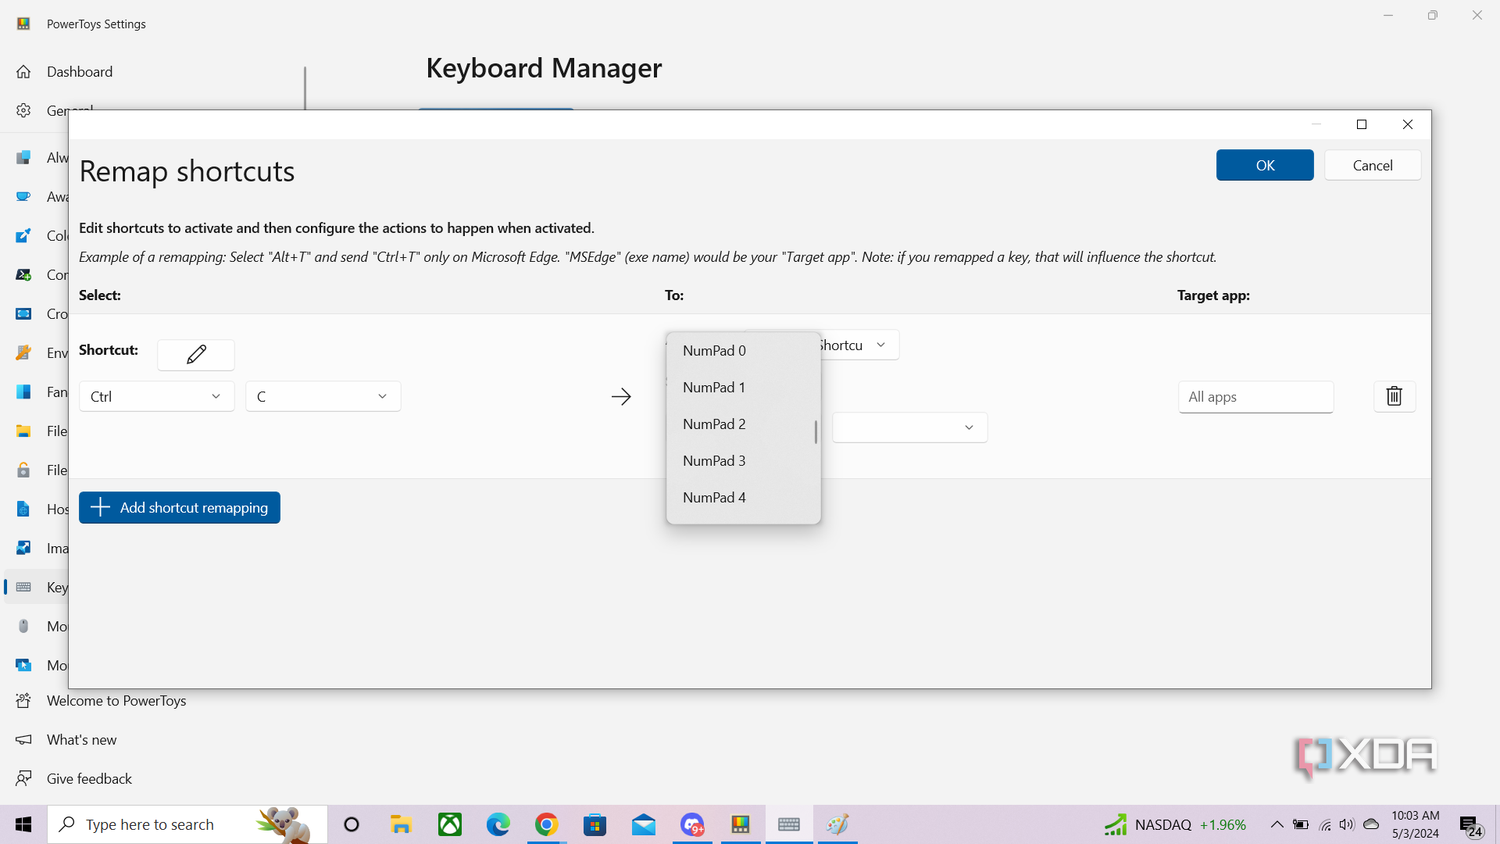Click the Always On Top sidebar icon

[x=24, y=158]
